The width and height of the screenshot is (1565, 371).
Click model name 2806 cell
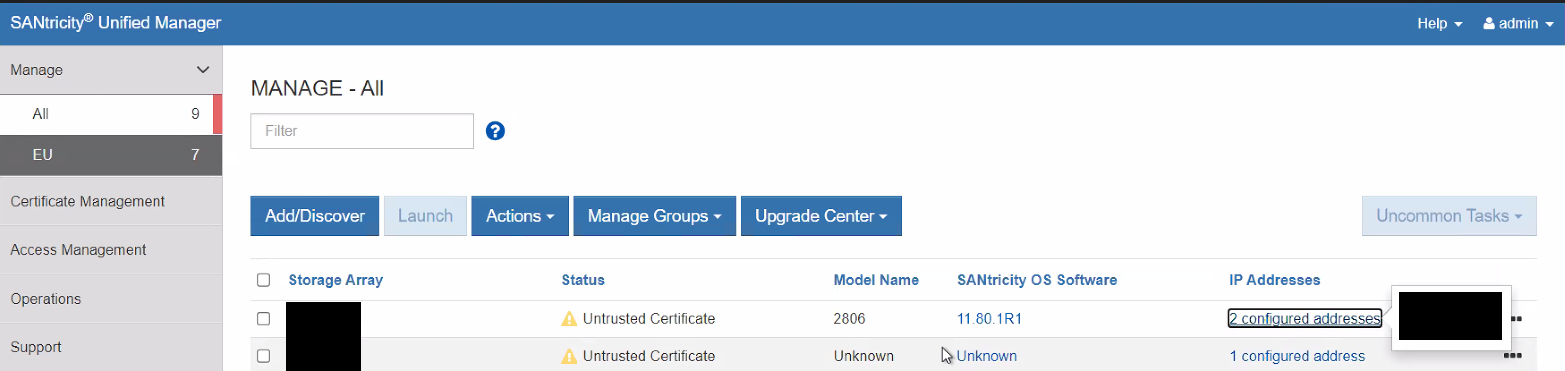pos(850,319)
